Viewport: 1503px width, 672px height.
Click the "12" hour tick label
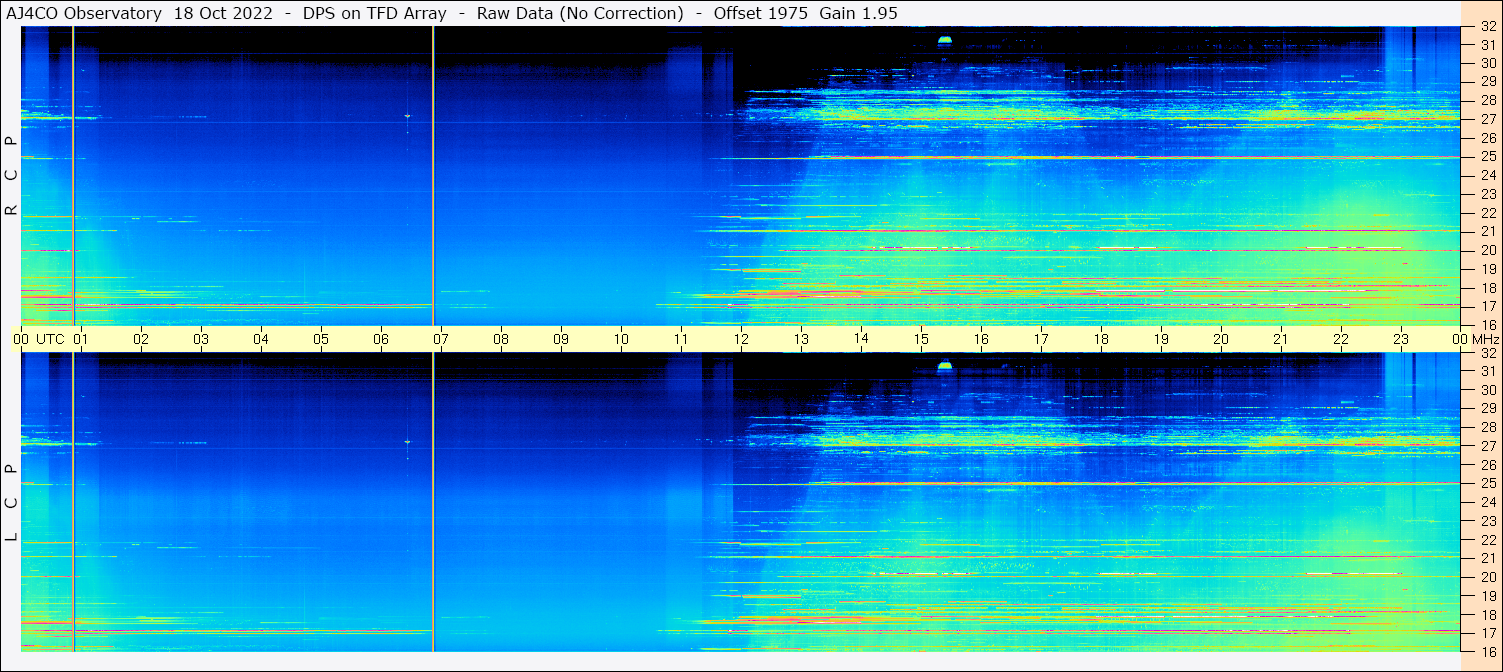[x=741, y=339]
